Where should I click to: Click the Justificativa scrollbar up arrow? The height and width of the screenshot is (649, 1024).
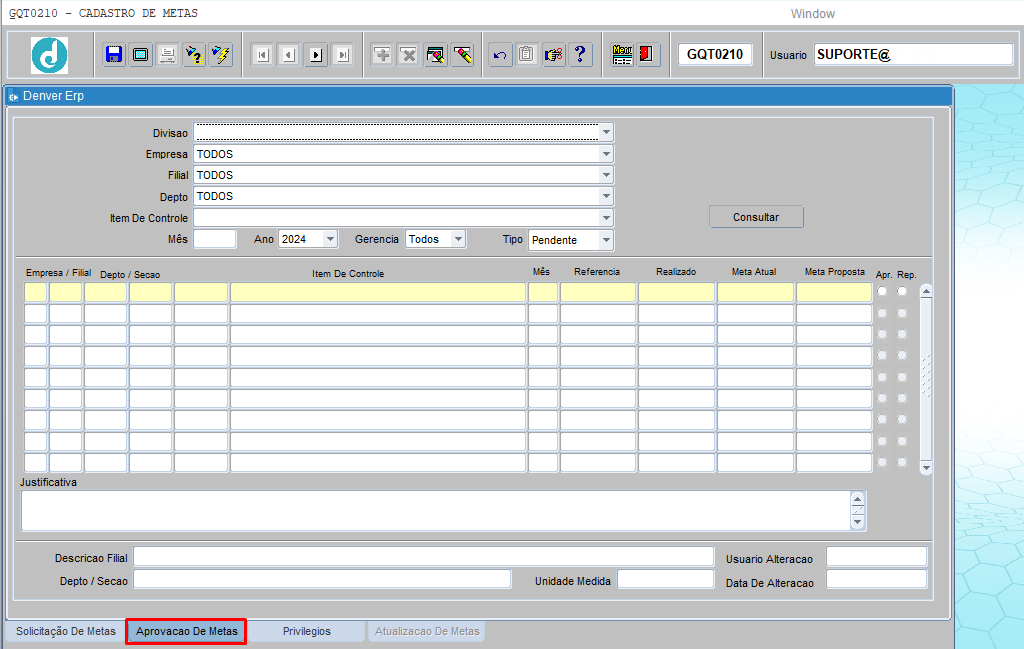(857, 499)
